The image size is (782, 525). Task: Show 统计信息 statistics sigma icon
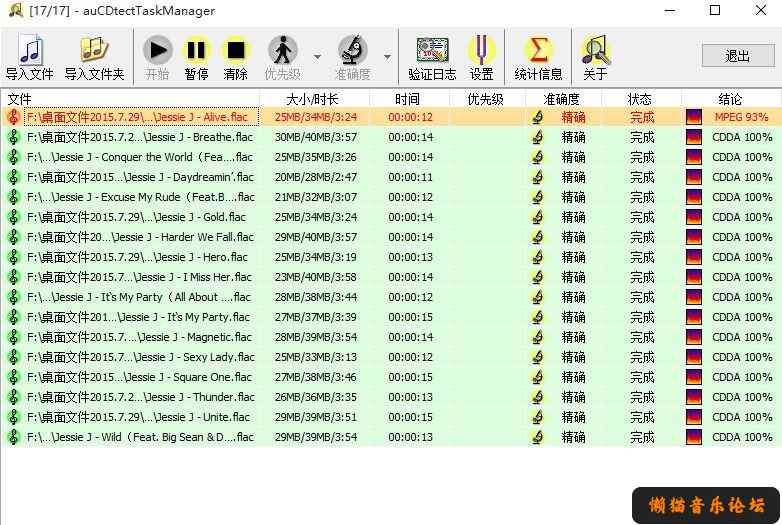click(538, 50)
